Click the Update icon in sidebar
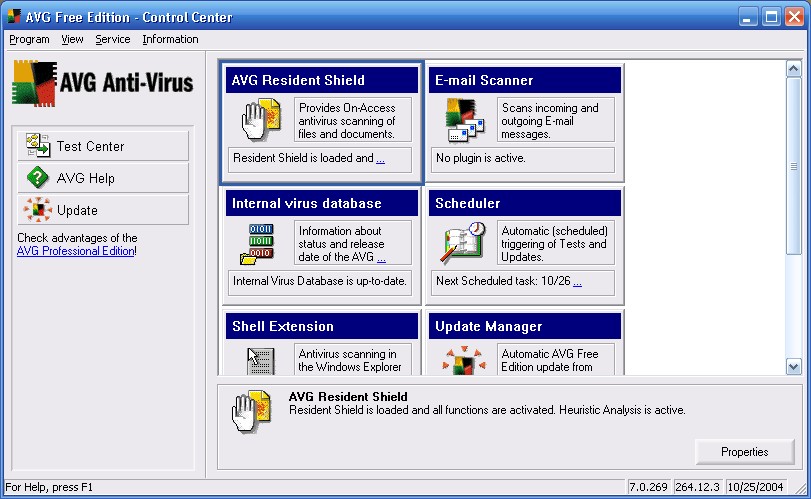811x499 pixels. click(38, 210)
